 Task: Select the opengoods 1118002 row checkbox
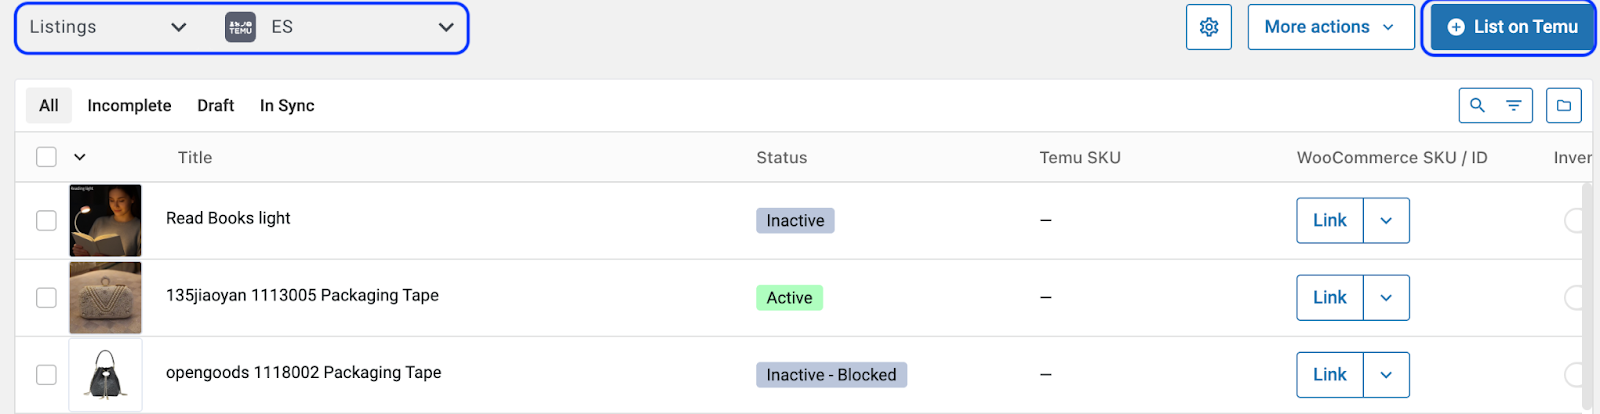point(46,374)
